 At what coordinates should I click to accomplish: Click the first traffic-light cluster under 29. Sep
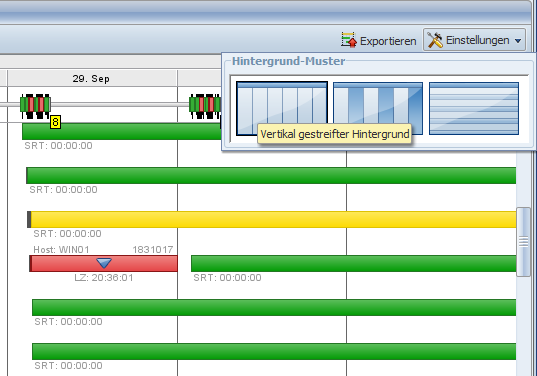35,106
